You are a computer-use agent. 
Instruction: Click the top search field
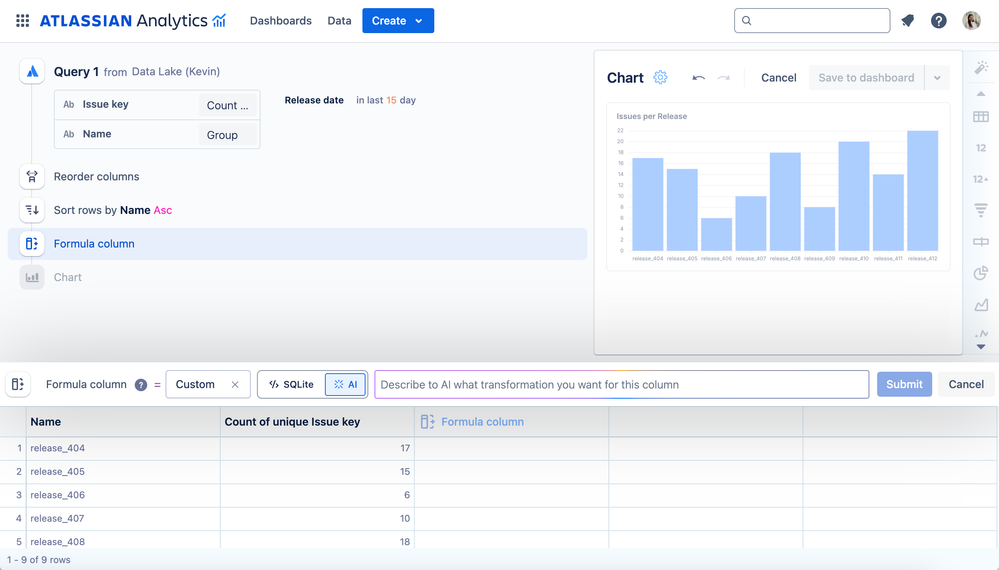(x=812, y=20)
